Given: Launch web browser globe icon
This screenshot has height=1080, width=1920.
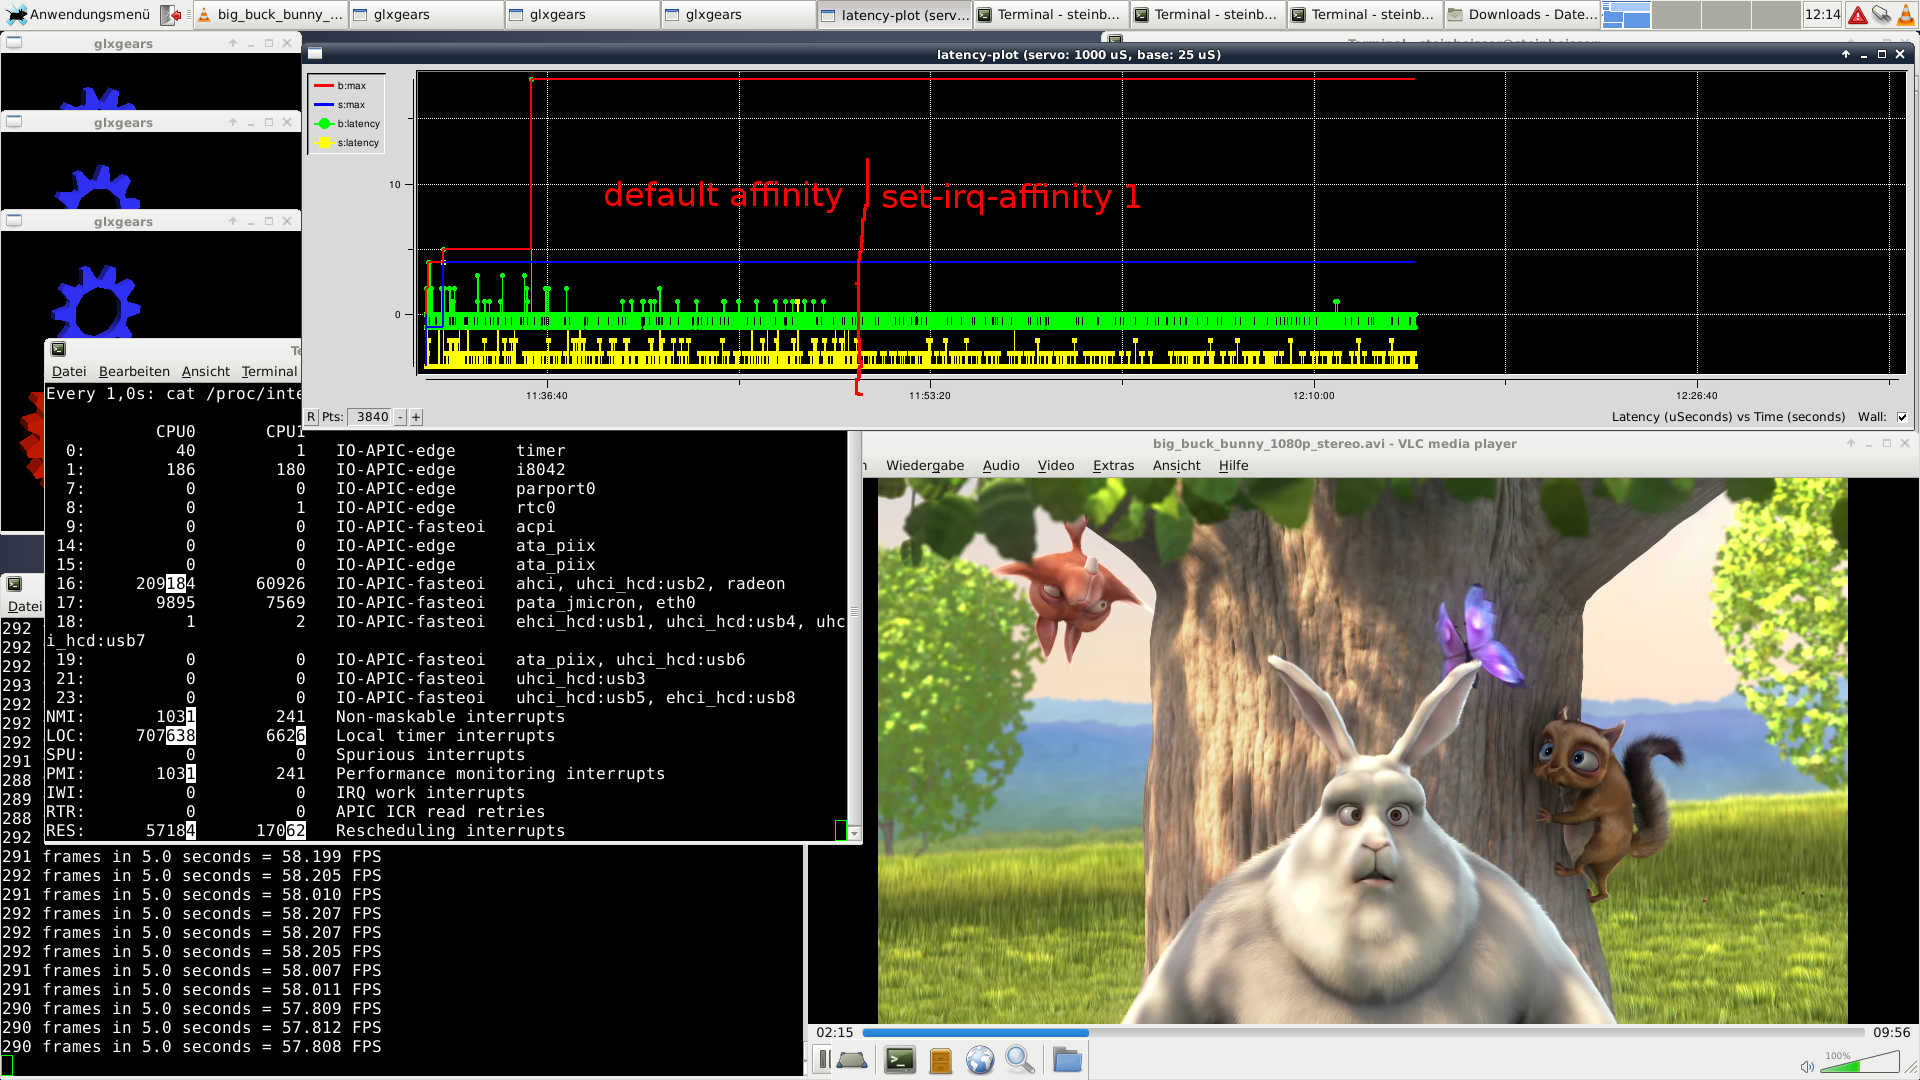Looking at the screenshot, I should 980,1060.
